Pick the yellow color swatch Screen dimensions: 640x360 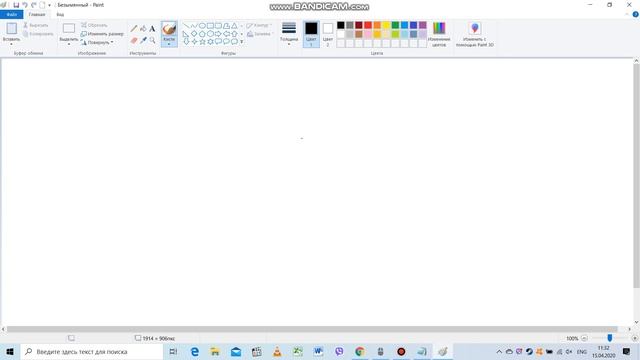[x=386, y=25]
